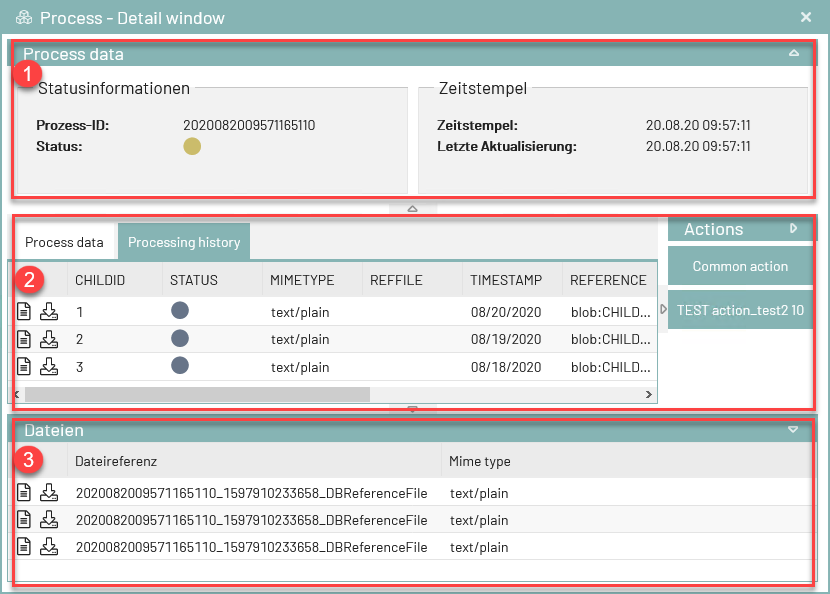Viewport: 830px width, 594px height.
Task: Execute TEST action_test2 10
Action: tap(739, 309)
